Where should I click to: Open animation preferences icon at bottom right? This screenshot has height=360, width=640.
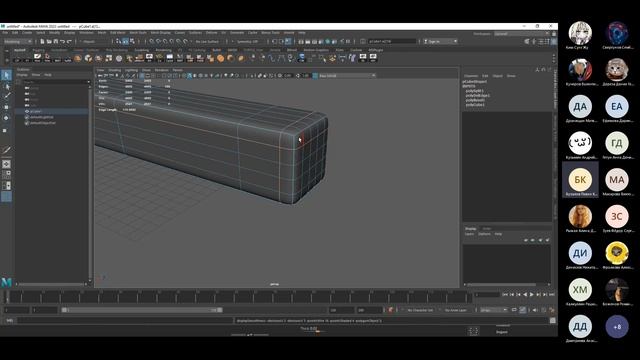click(x=552, y=310)
